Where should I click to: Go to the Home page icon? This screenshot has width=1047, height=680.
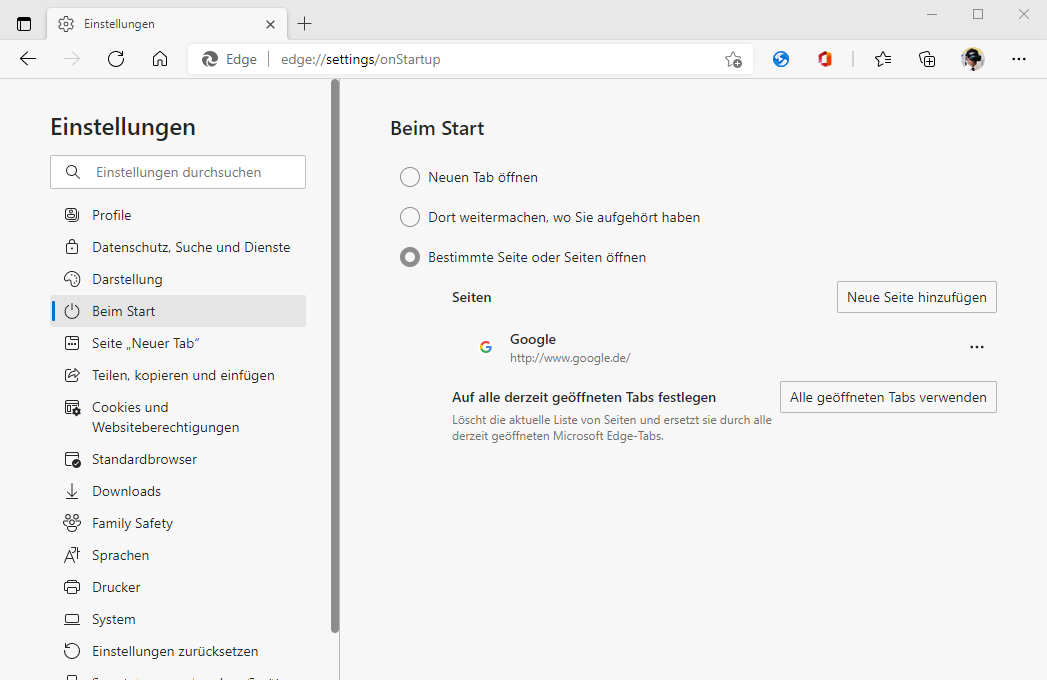pos(160,59)
